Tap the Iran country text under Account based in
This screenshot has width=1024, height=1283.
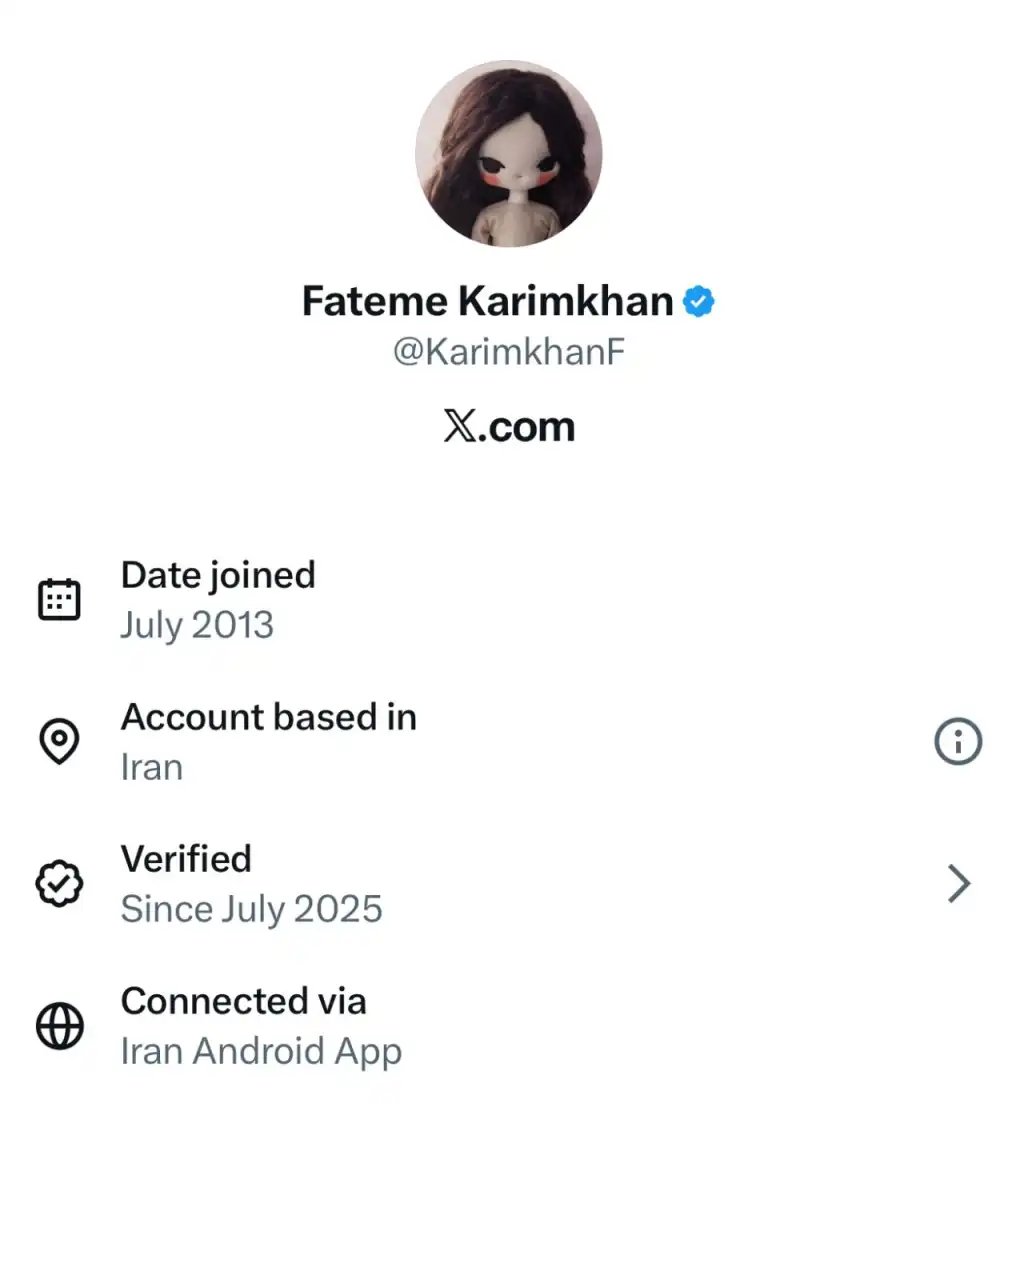point(151,767)
